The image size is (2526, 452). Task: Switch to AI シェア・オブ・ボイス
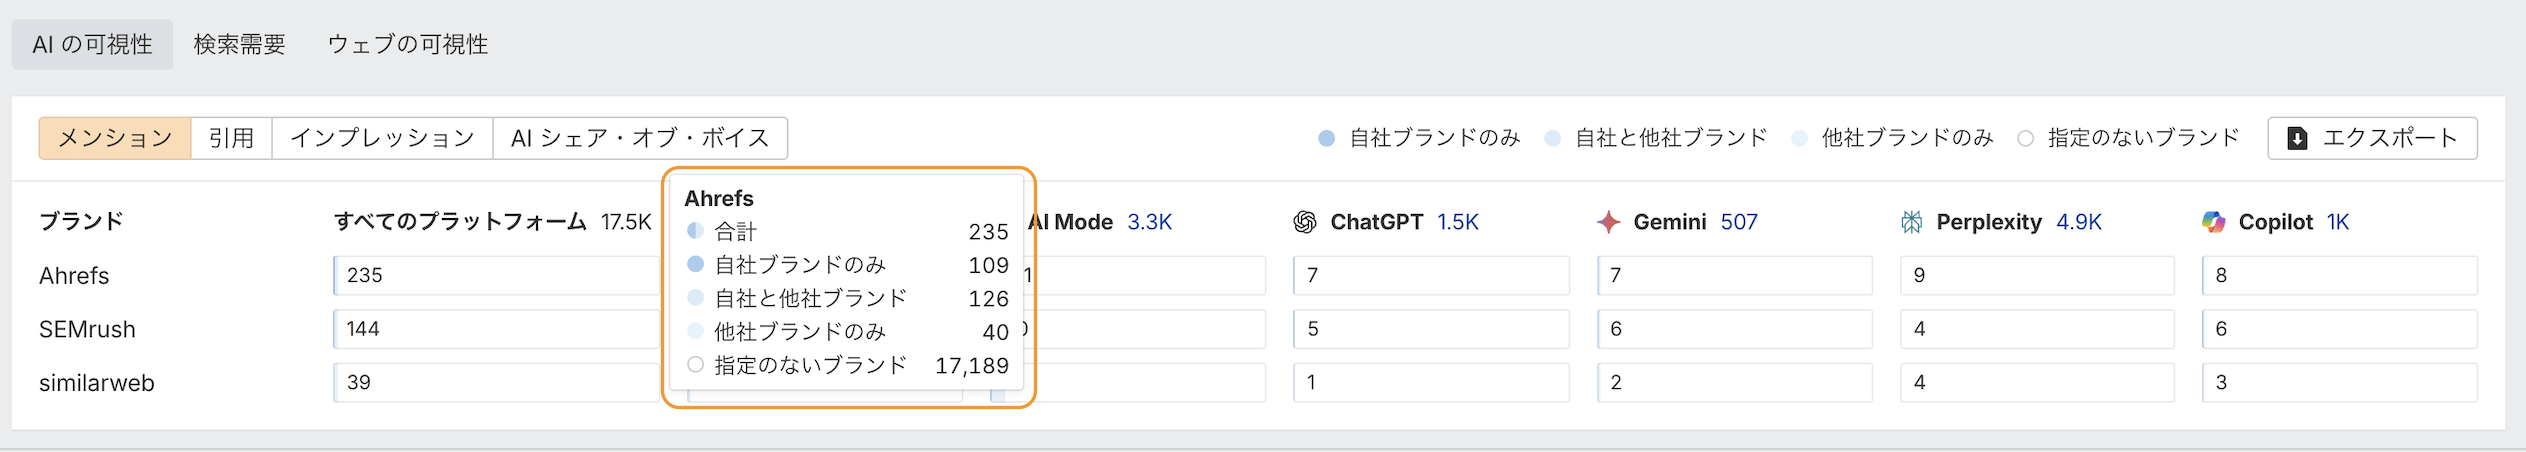click(640, 138)
